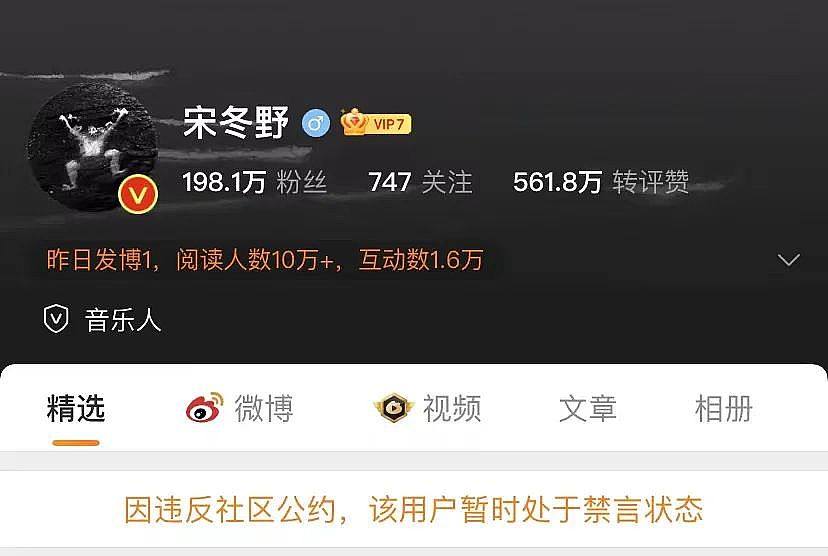Open the 561.8万 转评赞 stats
Image resolution: width=828 pixels, height=556 pixels.
(601, 182)
